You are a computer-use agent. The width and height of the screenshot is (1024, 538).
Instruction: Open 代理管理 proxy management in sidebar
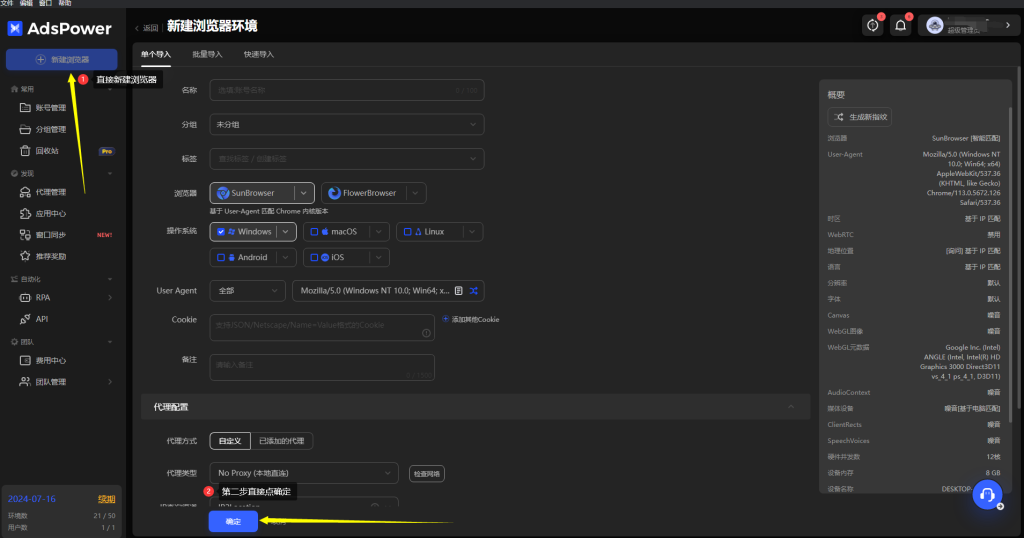click(x=50, y=192)
